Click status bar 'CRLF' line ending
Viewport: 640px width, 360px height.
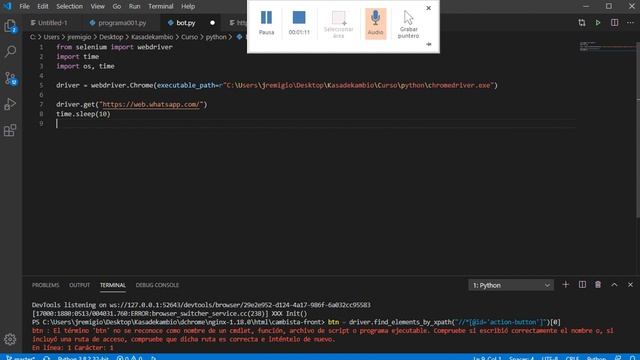[573, 358]
